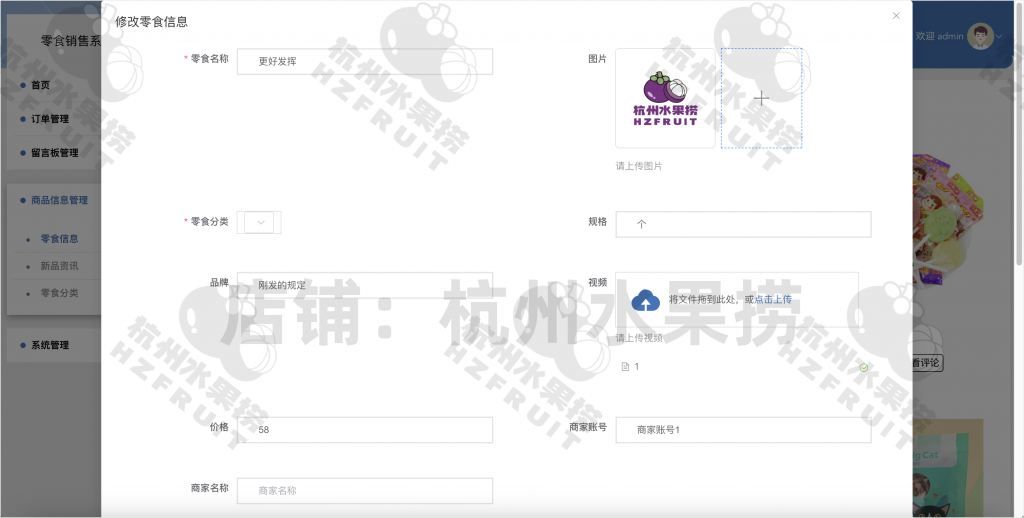Viewport: 1024px width, 518px height.
Task: Open 订单管理 in sidebar
Action: 50,119
